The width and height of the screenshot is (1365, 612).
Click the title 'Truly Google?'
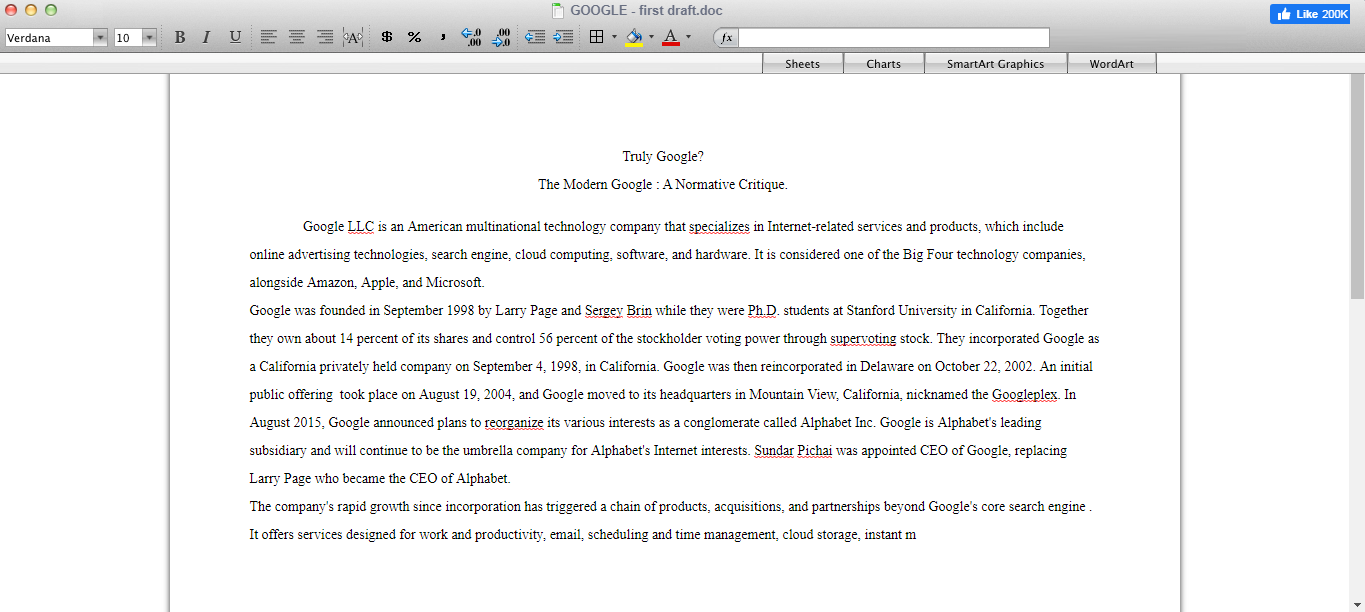click(663, 156)
